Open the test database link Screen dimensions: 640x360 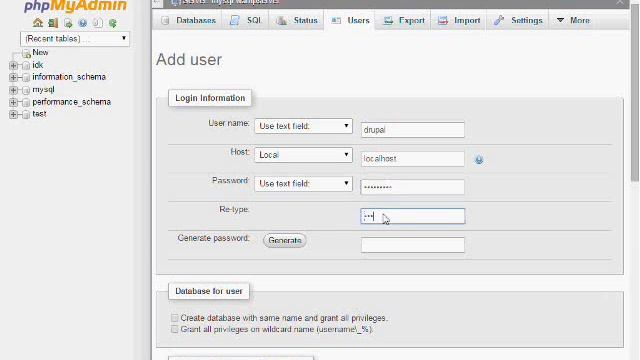click(x=39, y=114)
